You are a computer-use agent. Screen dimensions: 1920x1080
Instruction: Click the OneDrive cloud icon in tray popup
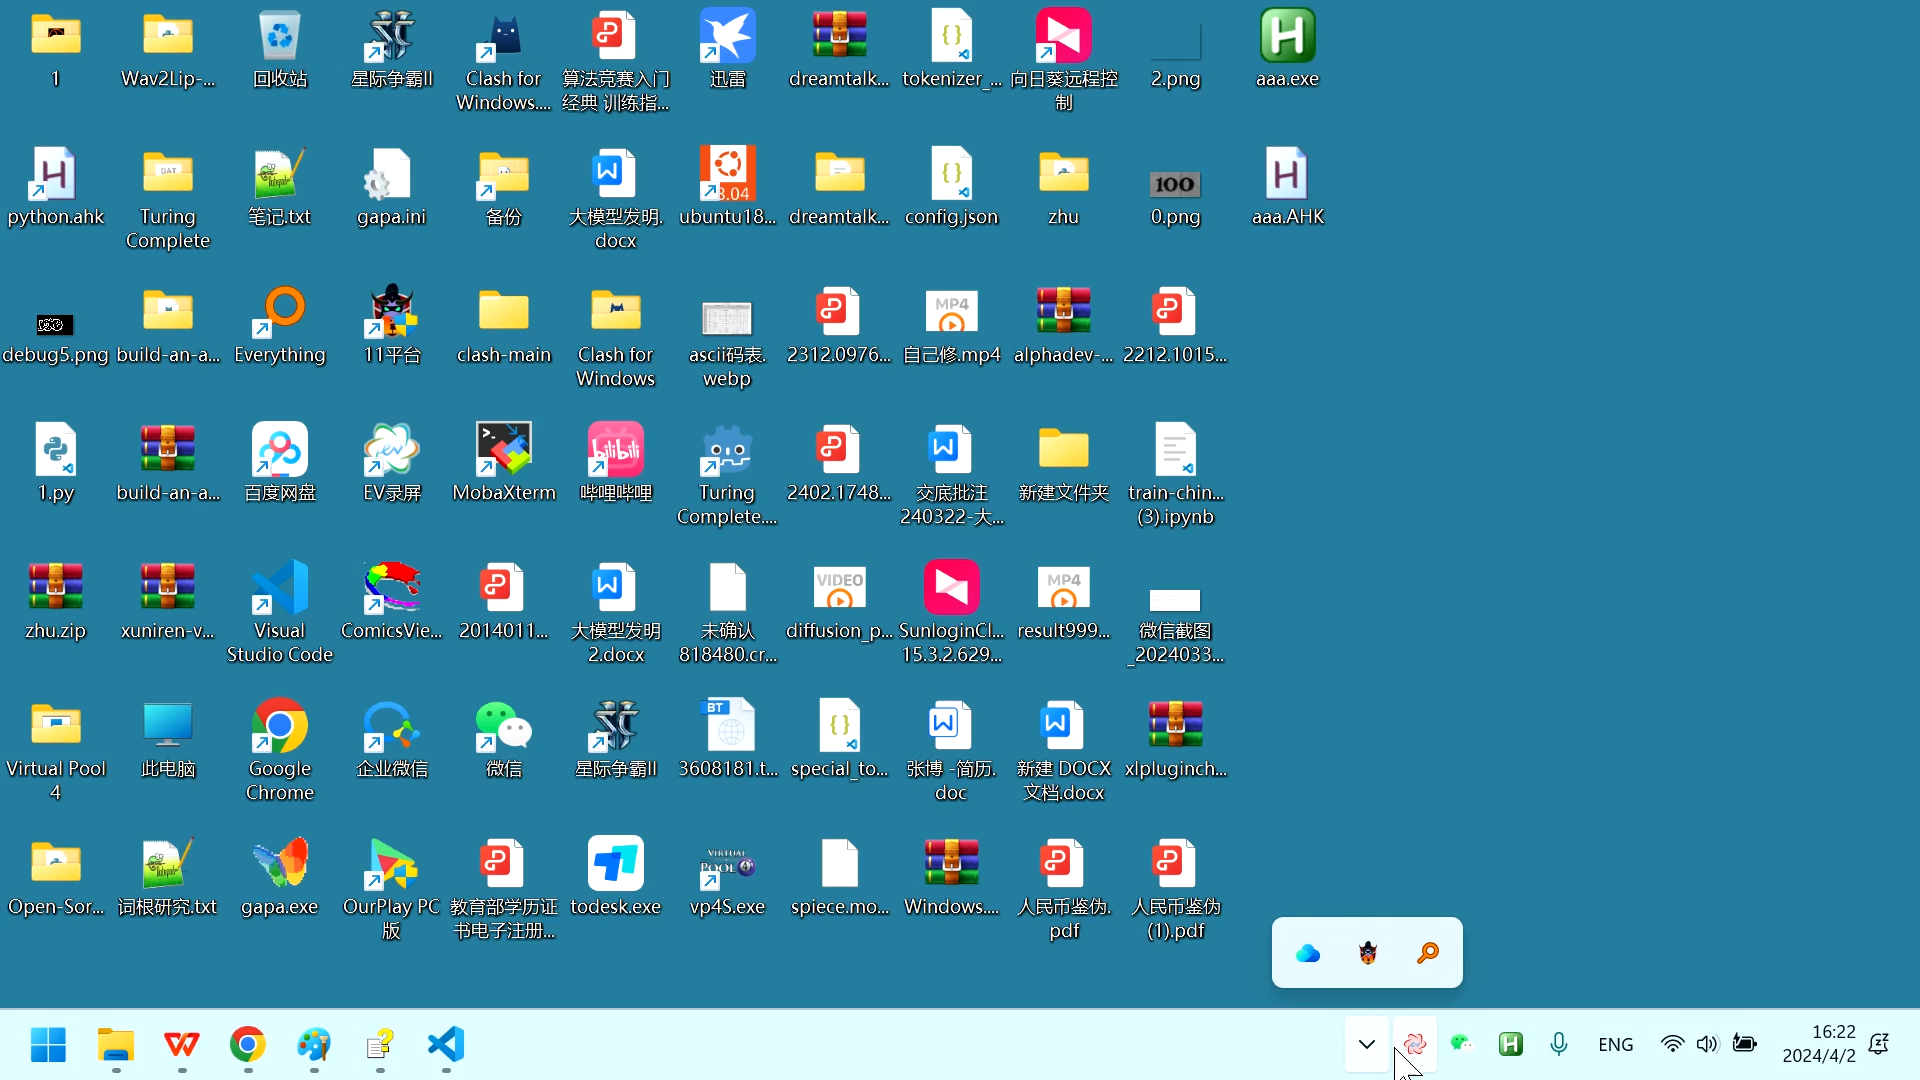coord(1308,953)
